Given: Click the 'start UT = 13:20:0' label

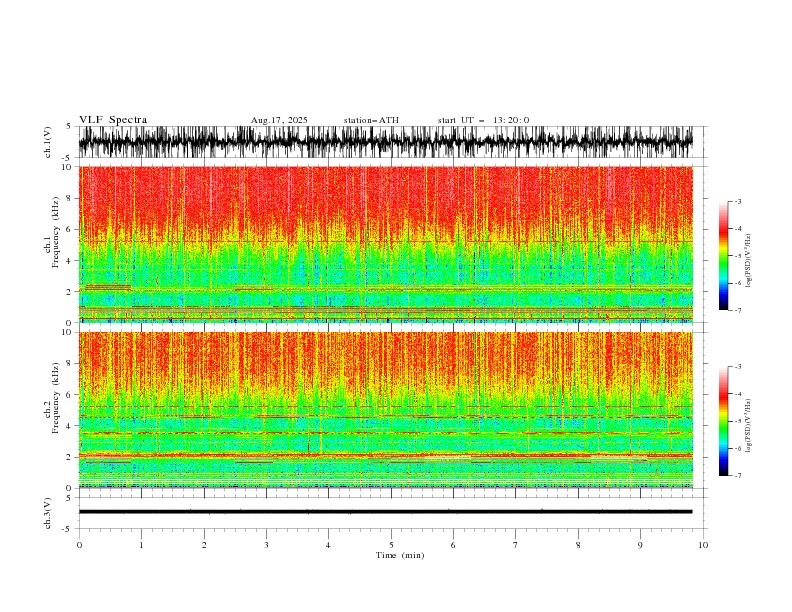Looking at the screenshot, I should (x=483, y=120).
